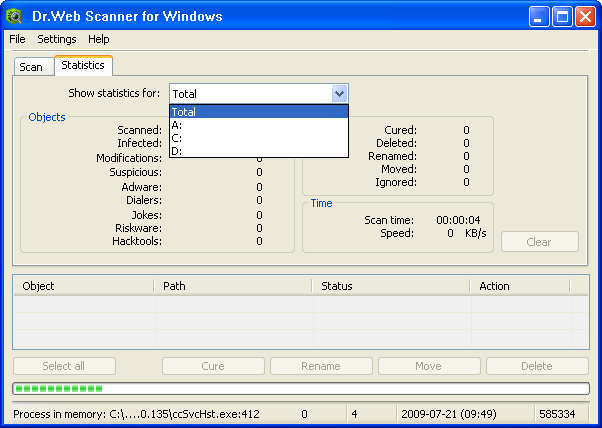Image resolution: width=602 pixels, height=428 pixels.
Task: Open the File menu
Action: pos(17,39)
